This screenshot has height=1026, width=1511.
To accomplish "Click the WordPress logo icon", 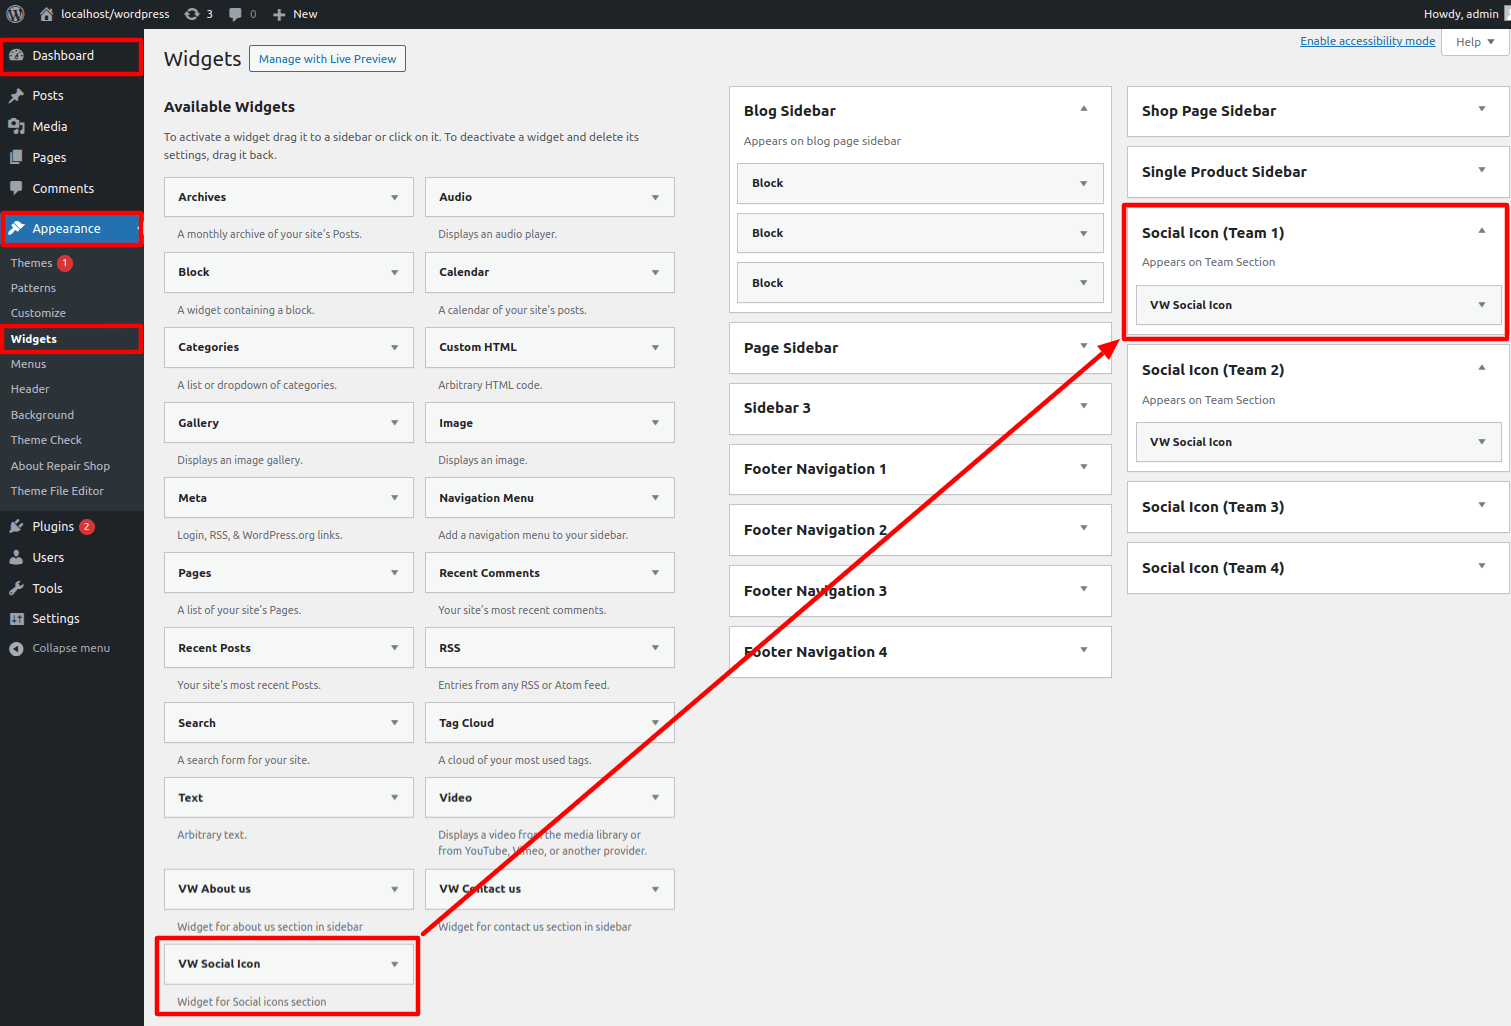I will click(x=15, y=14).
